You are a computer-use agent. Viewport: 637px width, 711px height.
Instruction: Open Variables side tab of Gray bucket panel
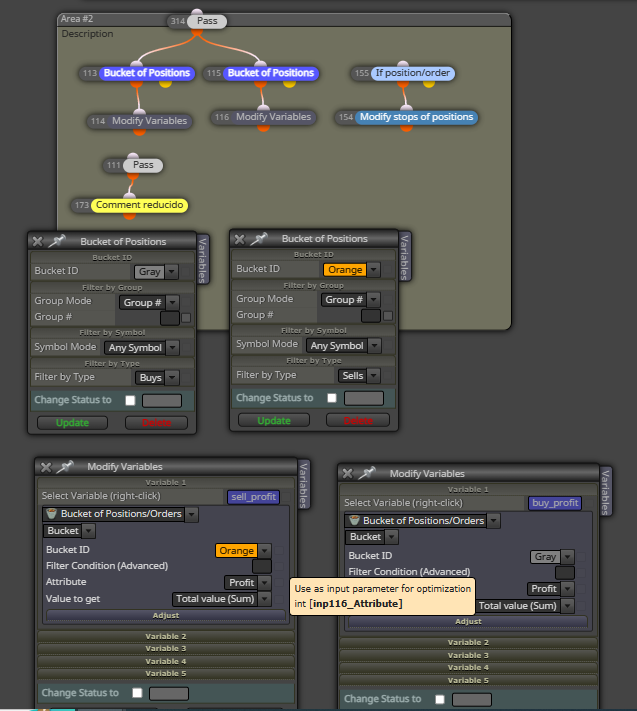[x=203, y=260]
